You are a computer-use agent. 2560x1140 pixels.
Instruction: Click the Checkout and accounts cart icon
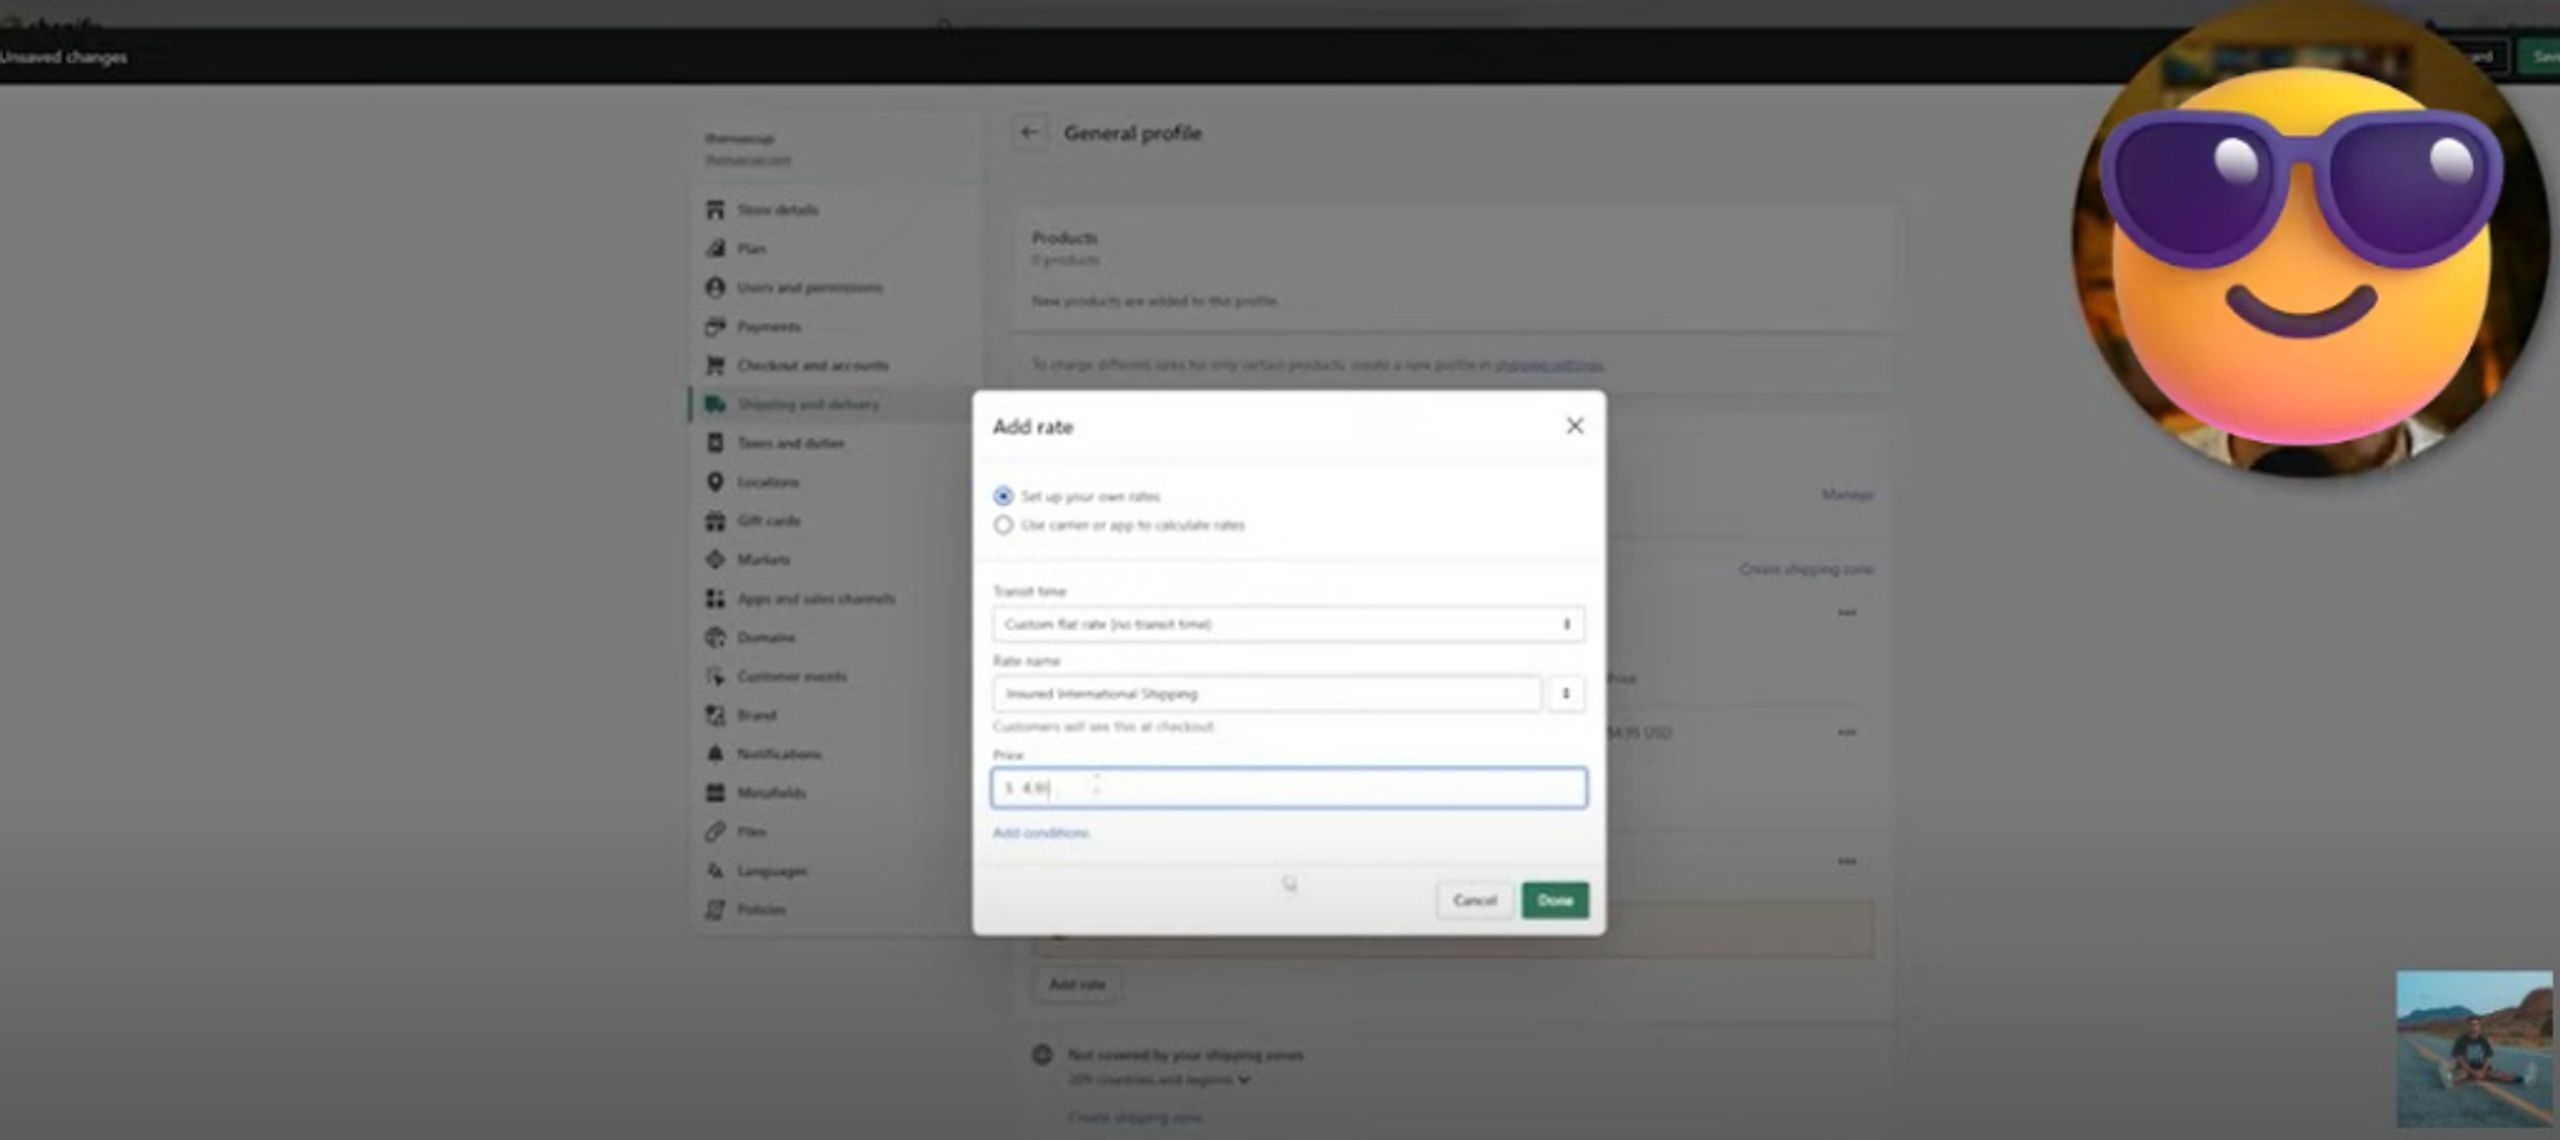pos(715,366)
